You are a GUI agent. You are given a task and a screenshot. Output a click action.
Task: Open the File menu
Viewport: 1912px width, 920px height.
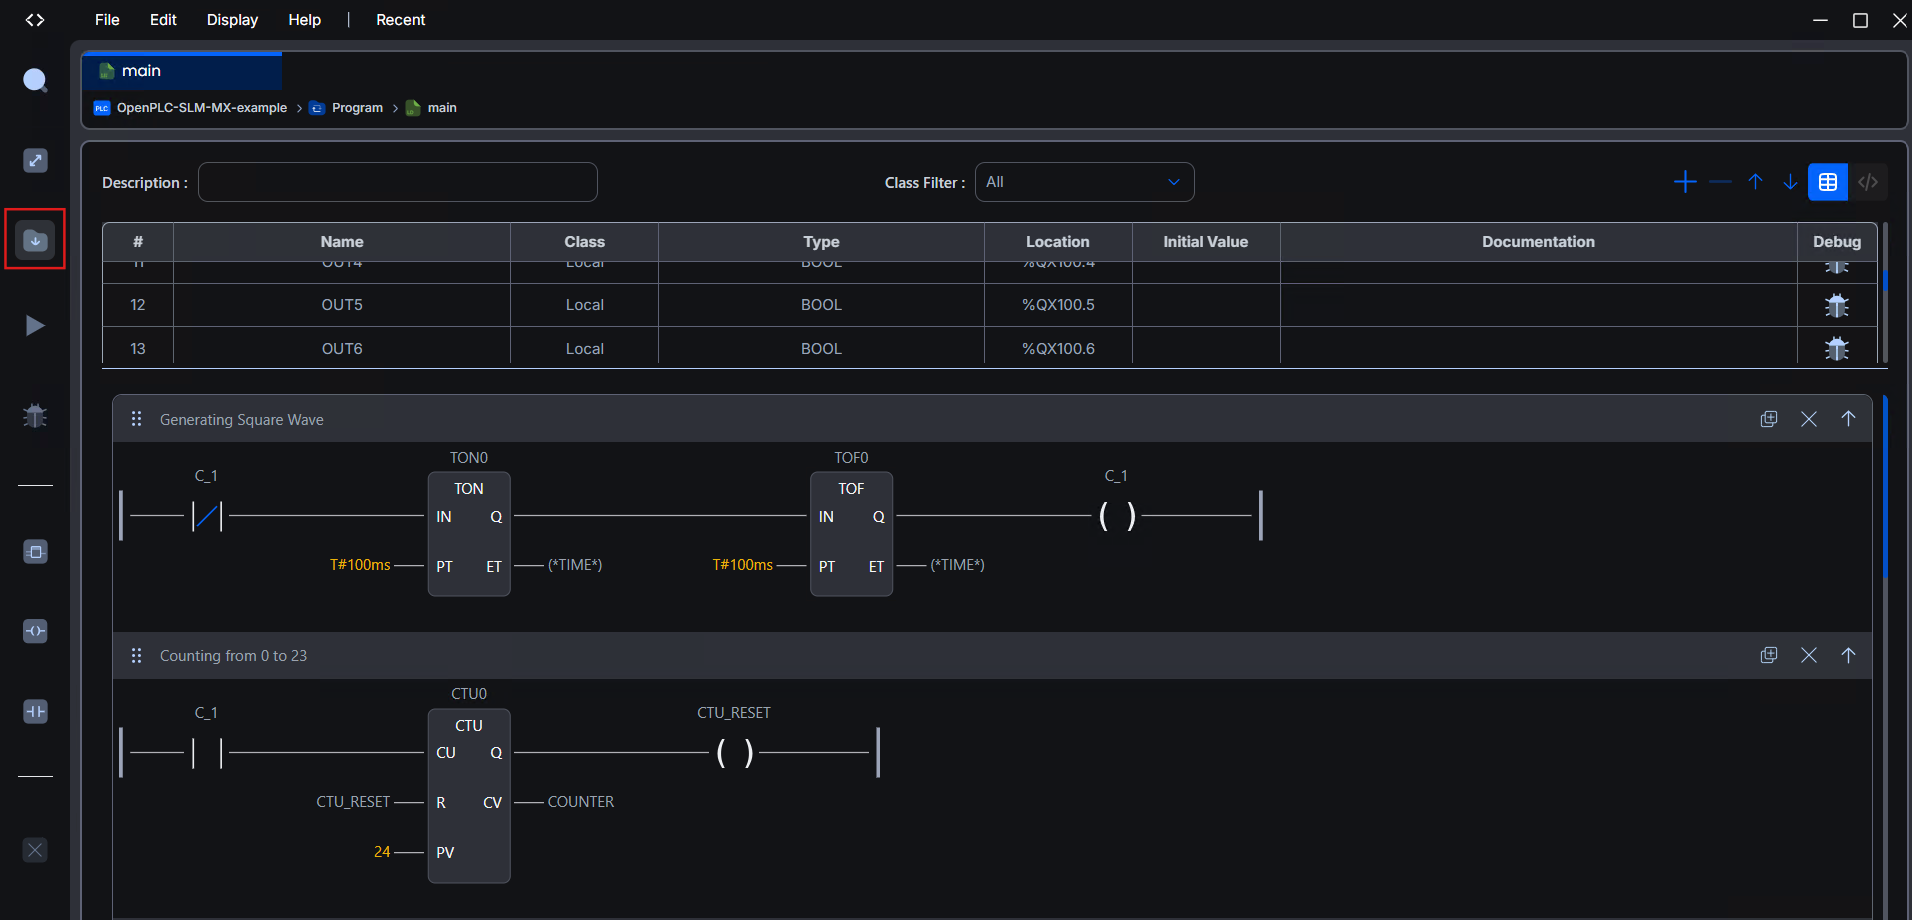107,20
